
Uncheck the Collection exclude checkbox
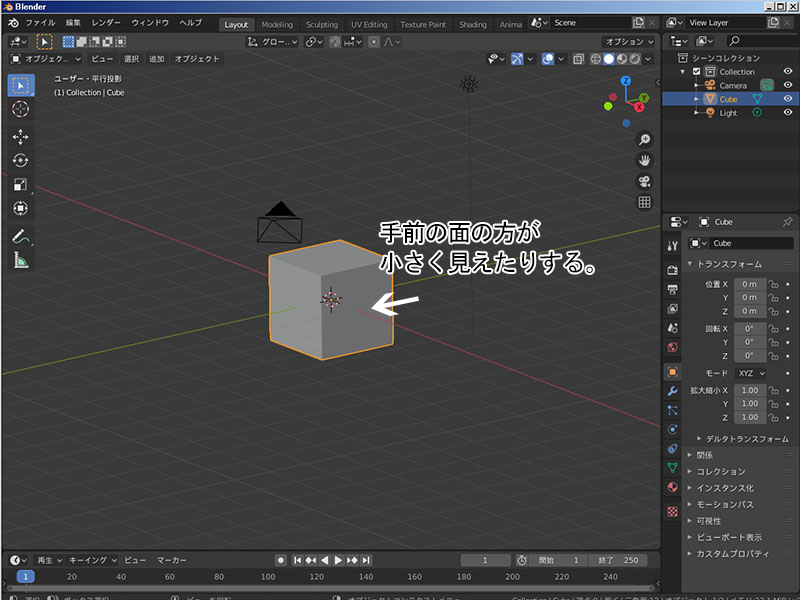(696, 71)
